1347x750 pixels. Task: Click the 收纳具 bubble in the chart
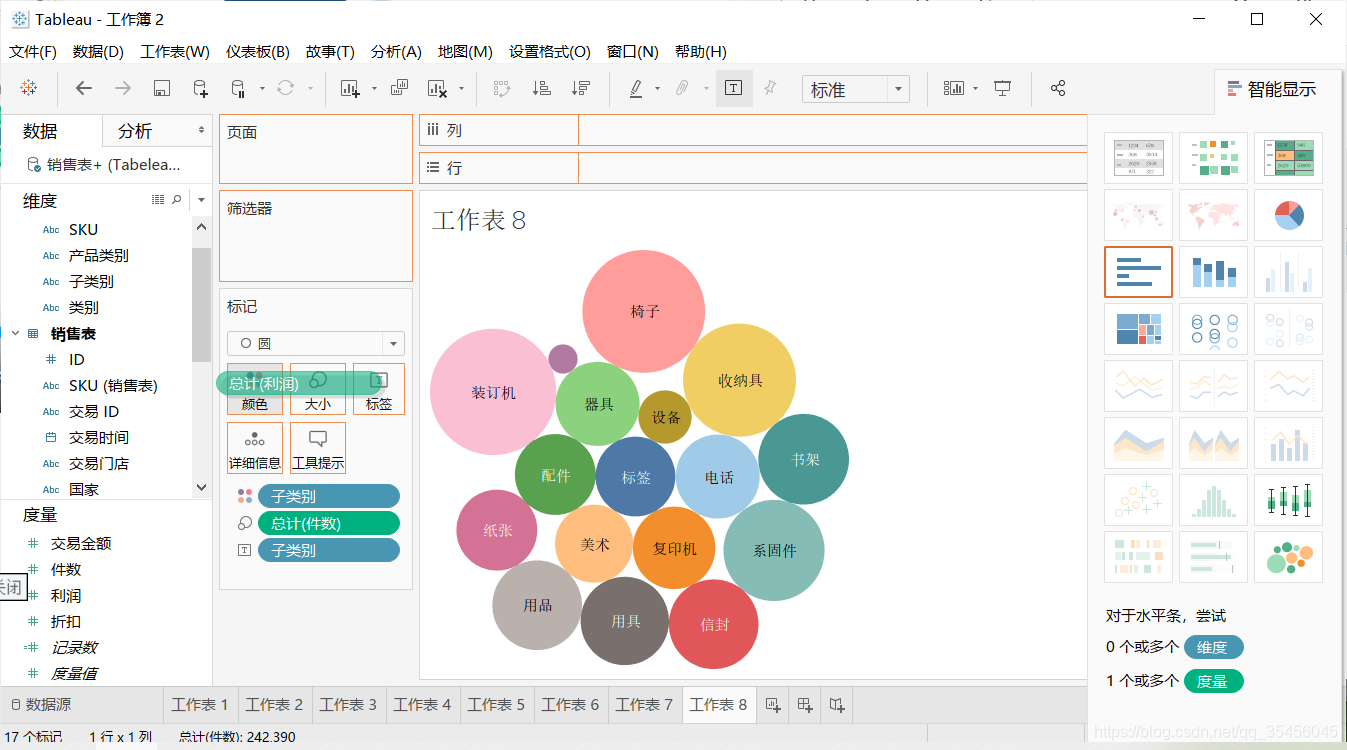pos(739,380)
